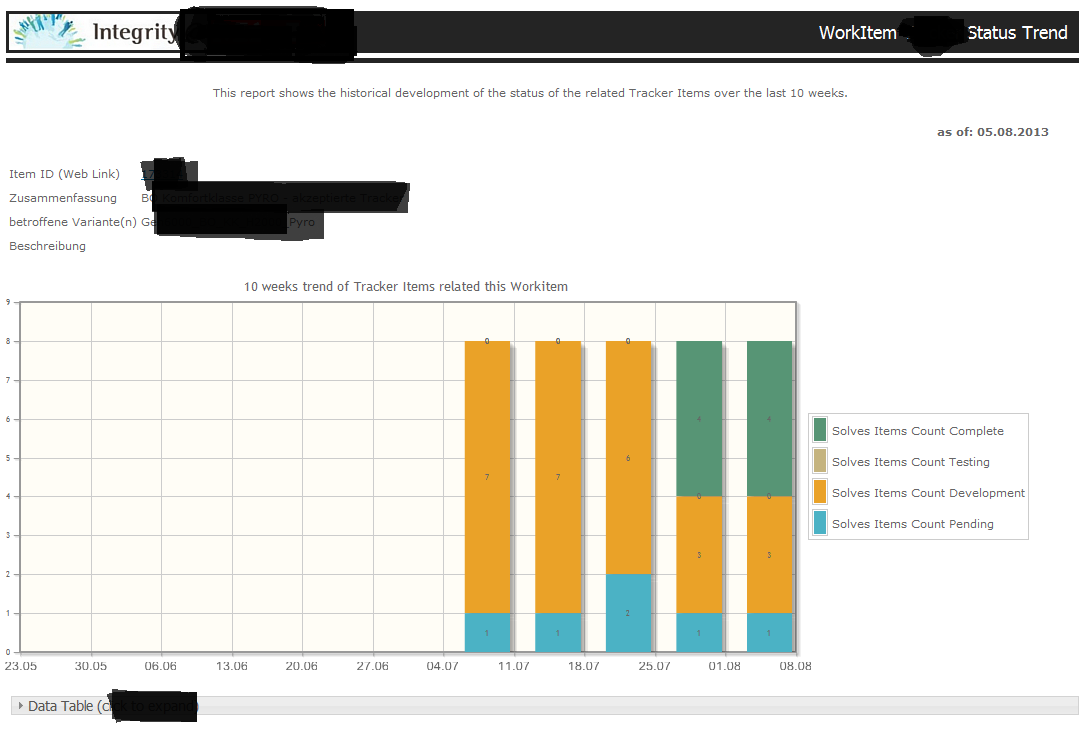Image resolution: width=1084 pixels, height=746 pixels.
Task: Click the x-axis label 30.05
Action: coord(91,666)
